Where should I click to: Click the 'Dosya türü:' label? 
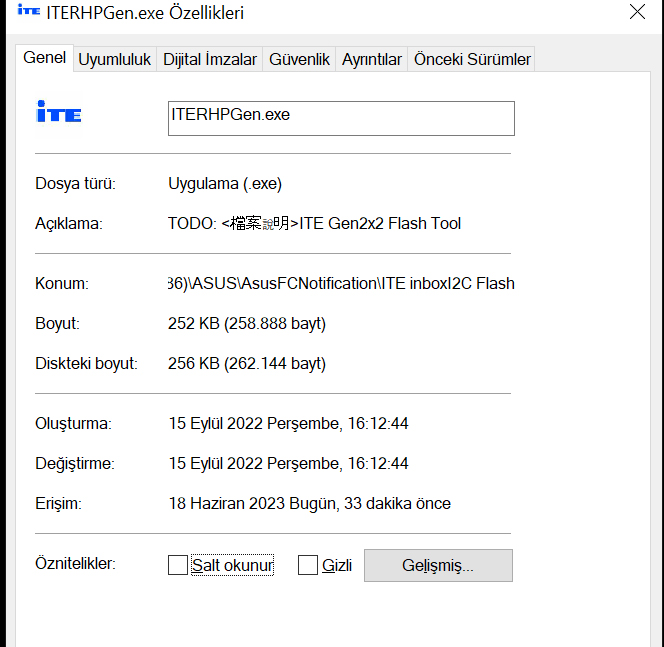(75, 184)
